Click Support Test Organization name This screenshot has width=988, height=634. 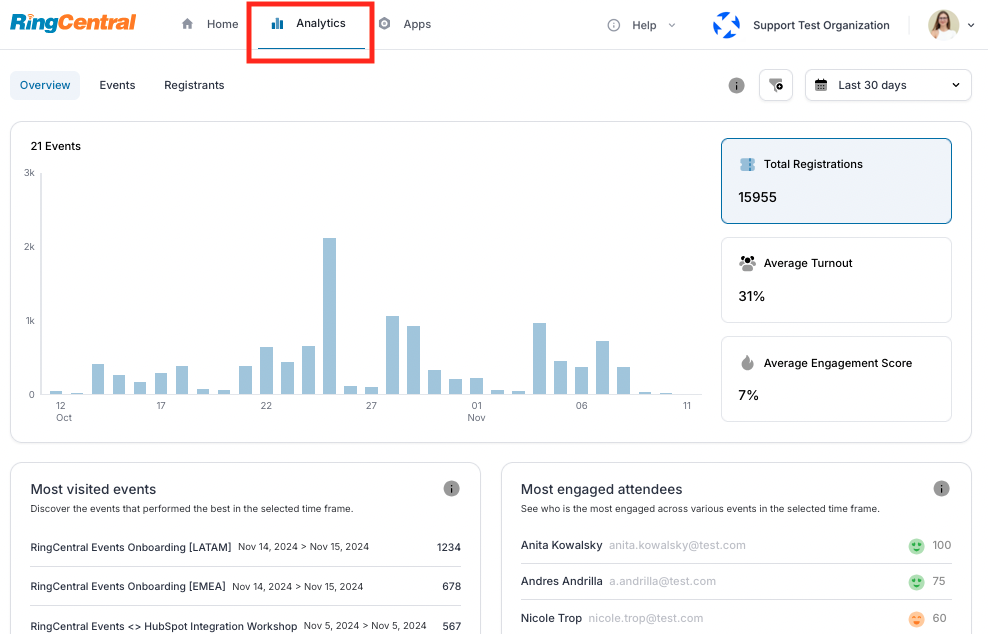tap(821, 25)
